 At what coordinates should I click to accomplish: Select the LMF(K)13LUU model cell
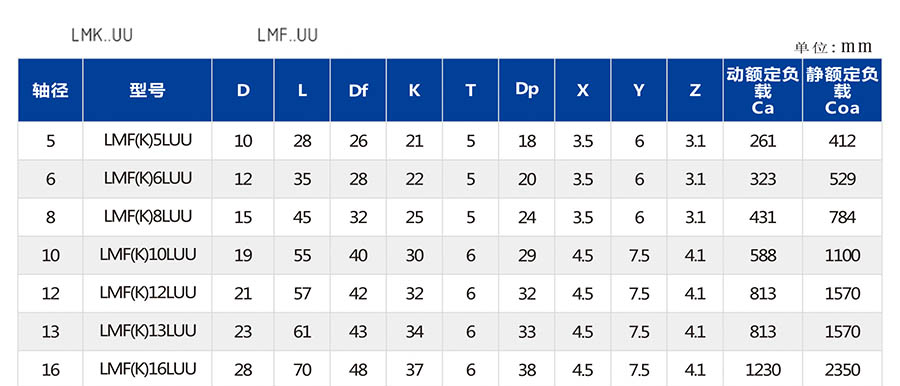148,331
